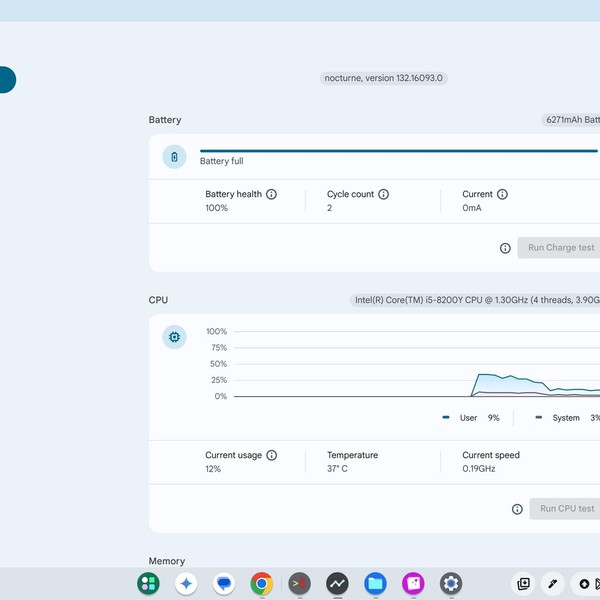600x600 pixels.
Task: Launch Google Chrome from the shelf
Action: (262, 583)
